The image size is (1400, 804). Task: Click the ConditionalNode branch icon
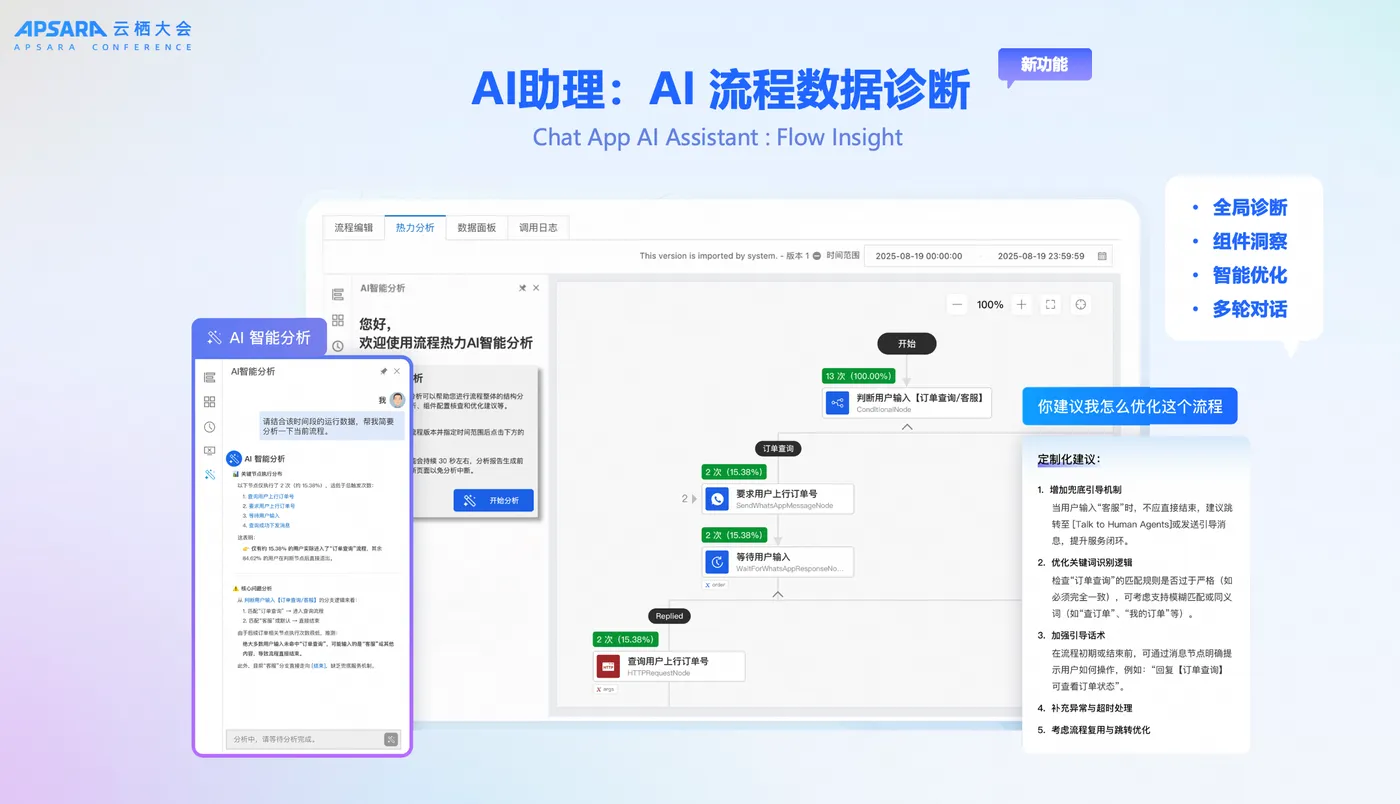pyautogui.click(x=838, y=403)
